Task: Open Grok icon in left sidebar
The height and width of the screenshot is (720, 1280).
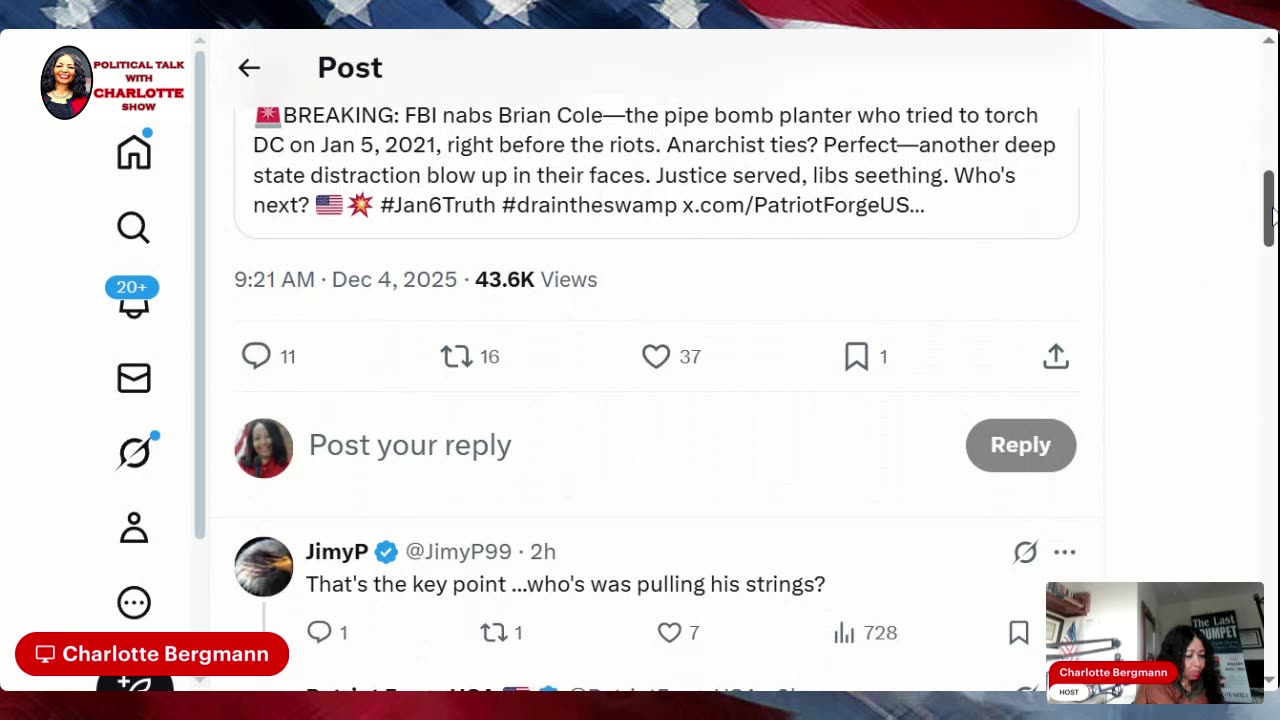Action: pos(134,453)
